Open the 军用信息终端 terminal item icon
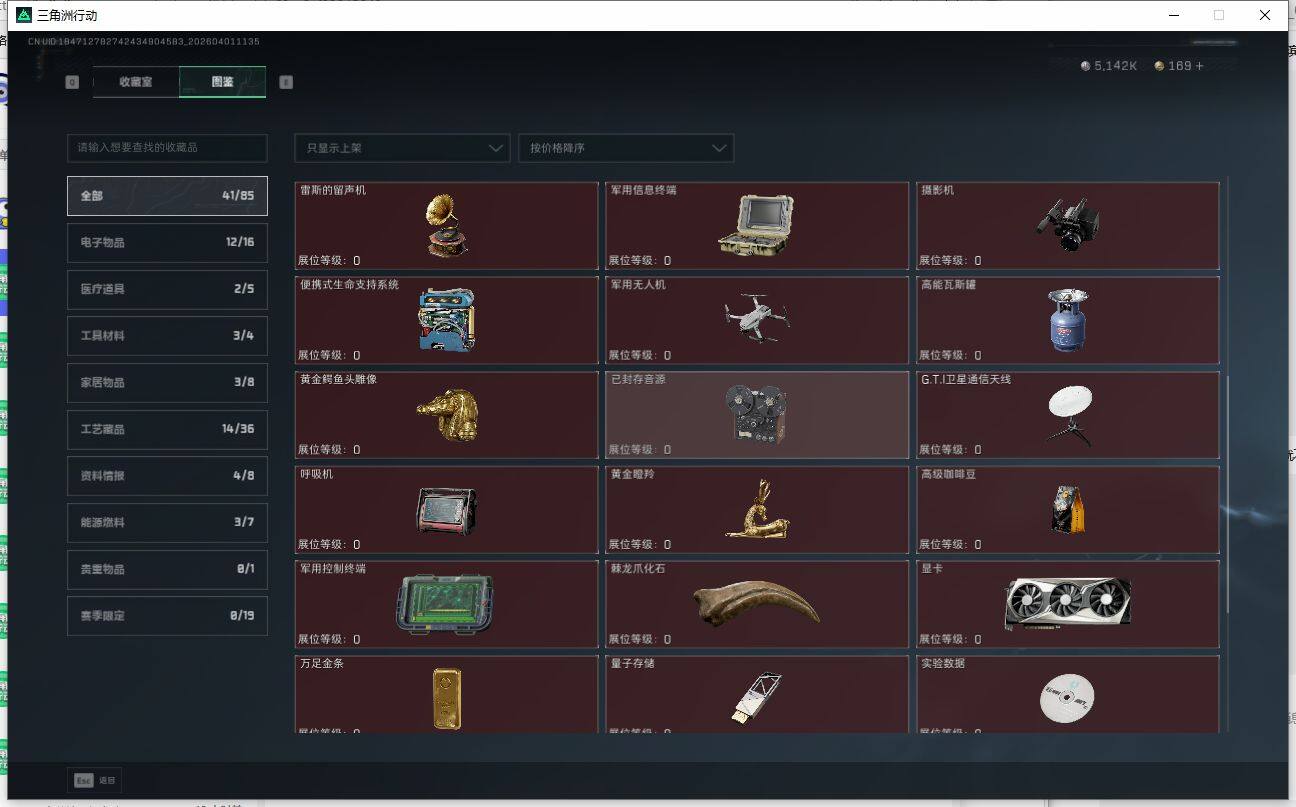Viewport: 1296px width, 807px height. (756, 224)
